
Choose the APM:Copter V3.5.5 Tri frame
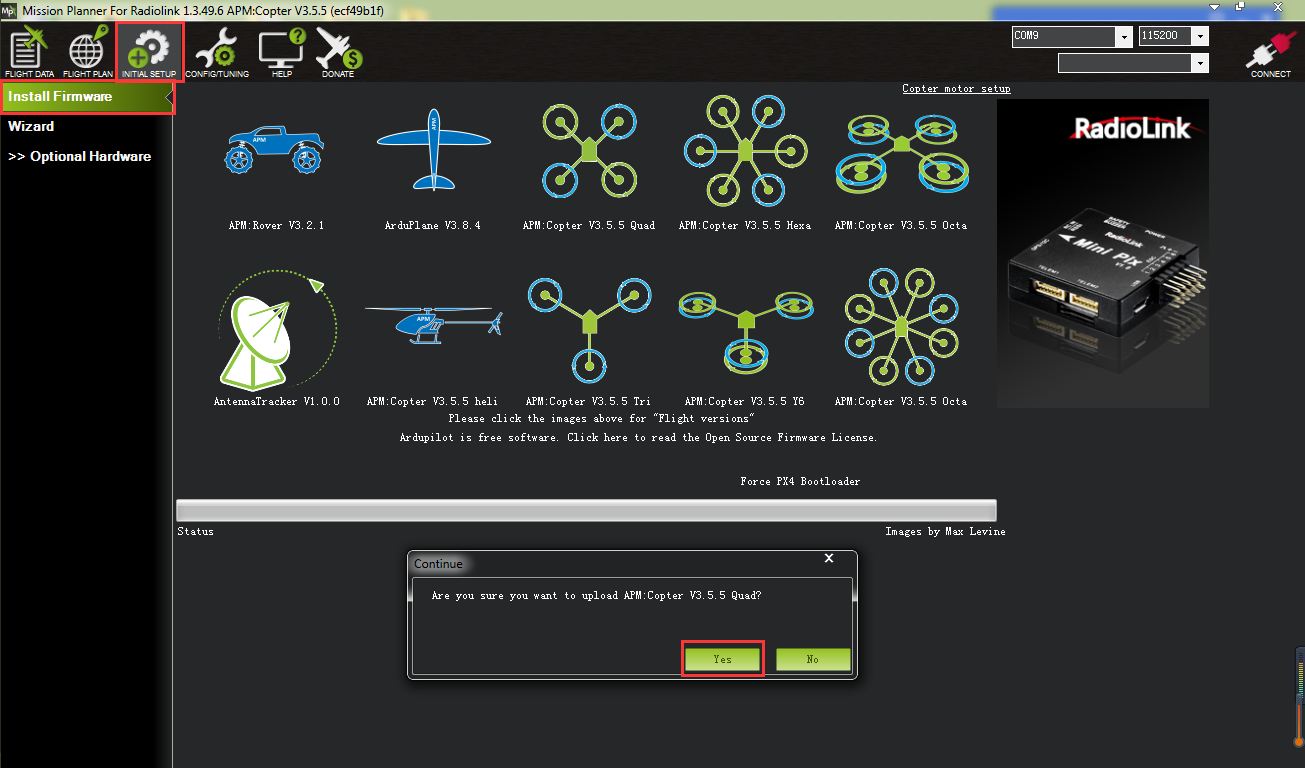(589, 326)
